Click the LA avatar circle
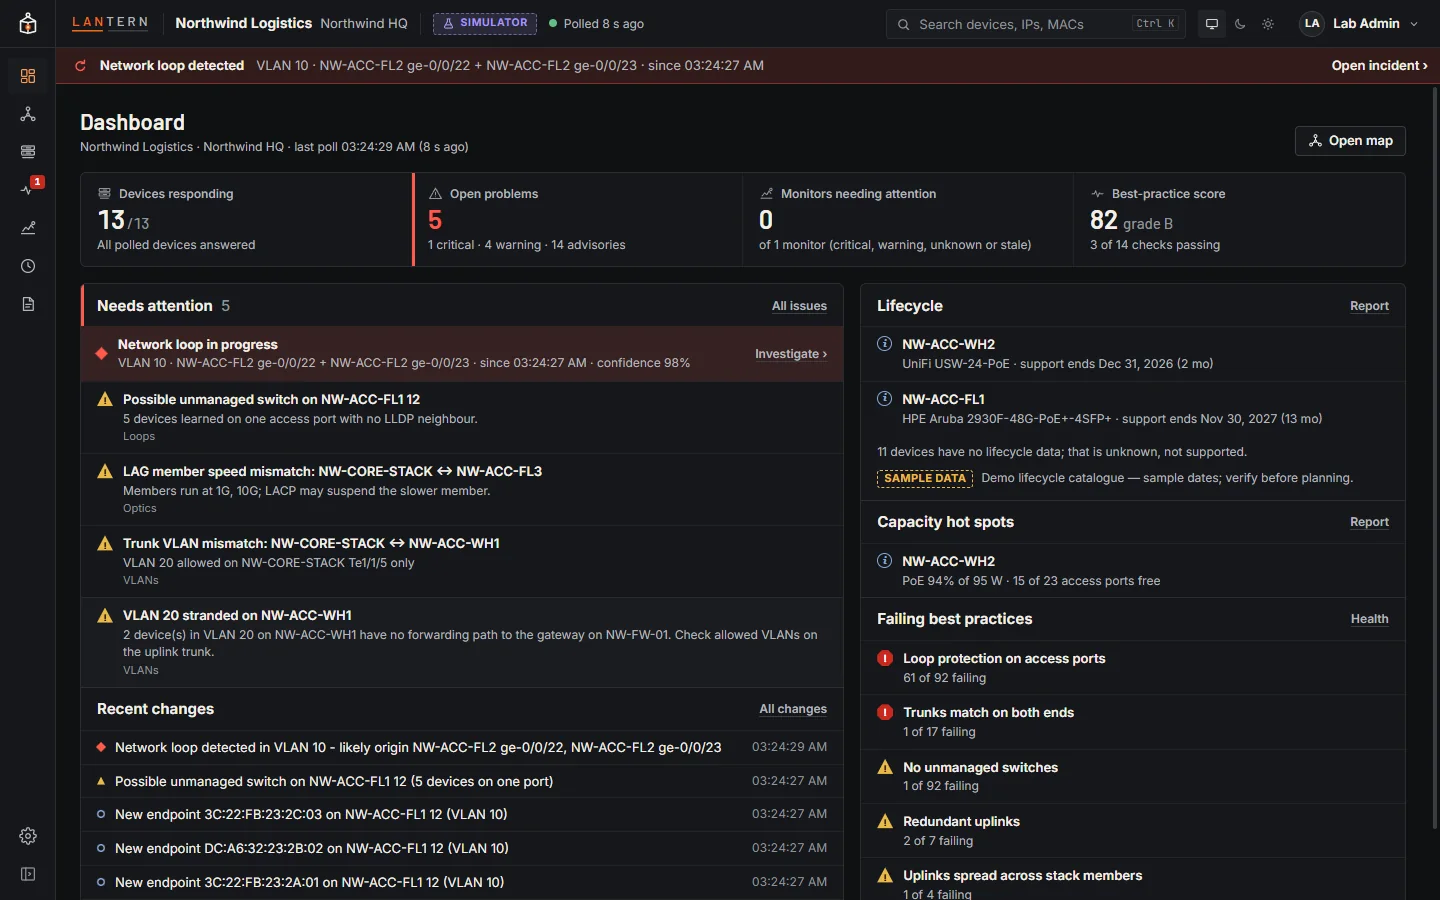Image resolution: width=1440 pixels, height=900 pixels. (1312, 24)
